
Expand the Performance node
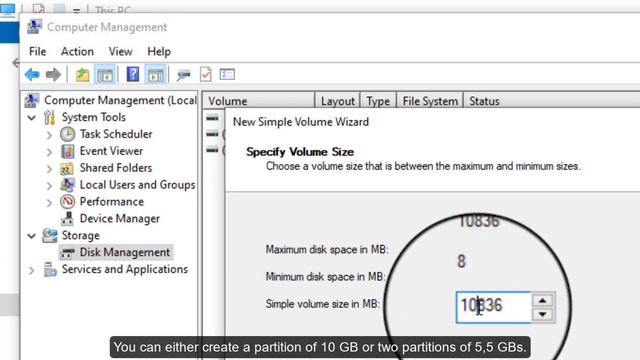point(49,202)
